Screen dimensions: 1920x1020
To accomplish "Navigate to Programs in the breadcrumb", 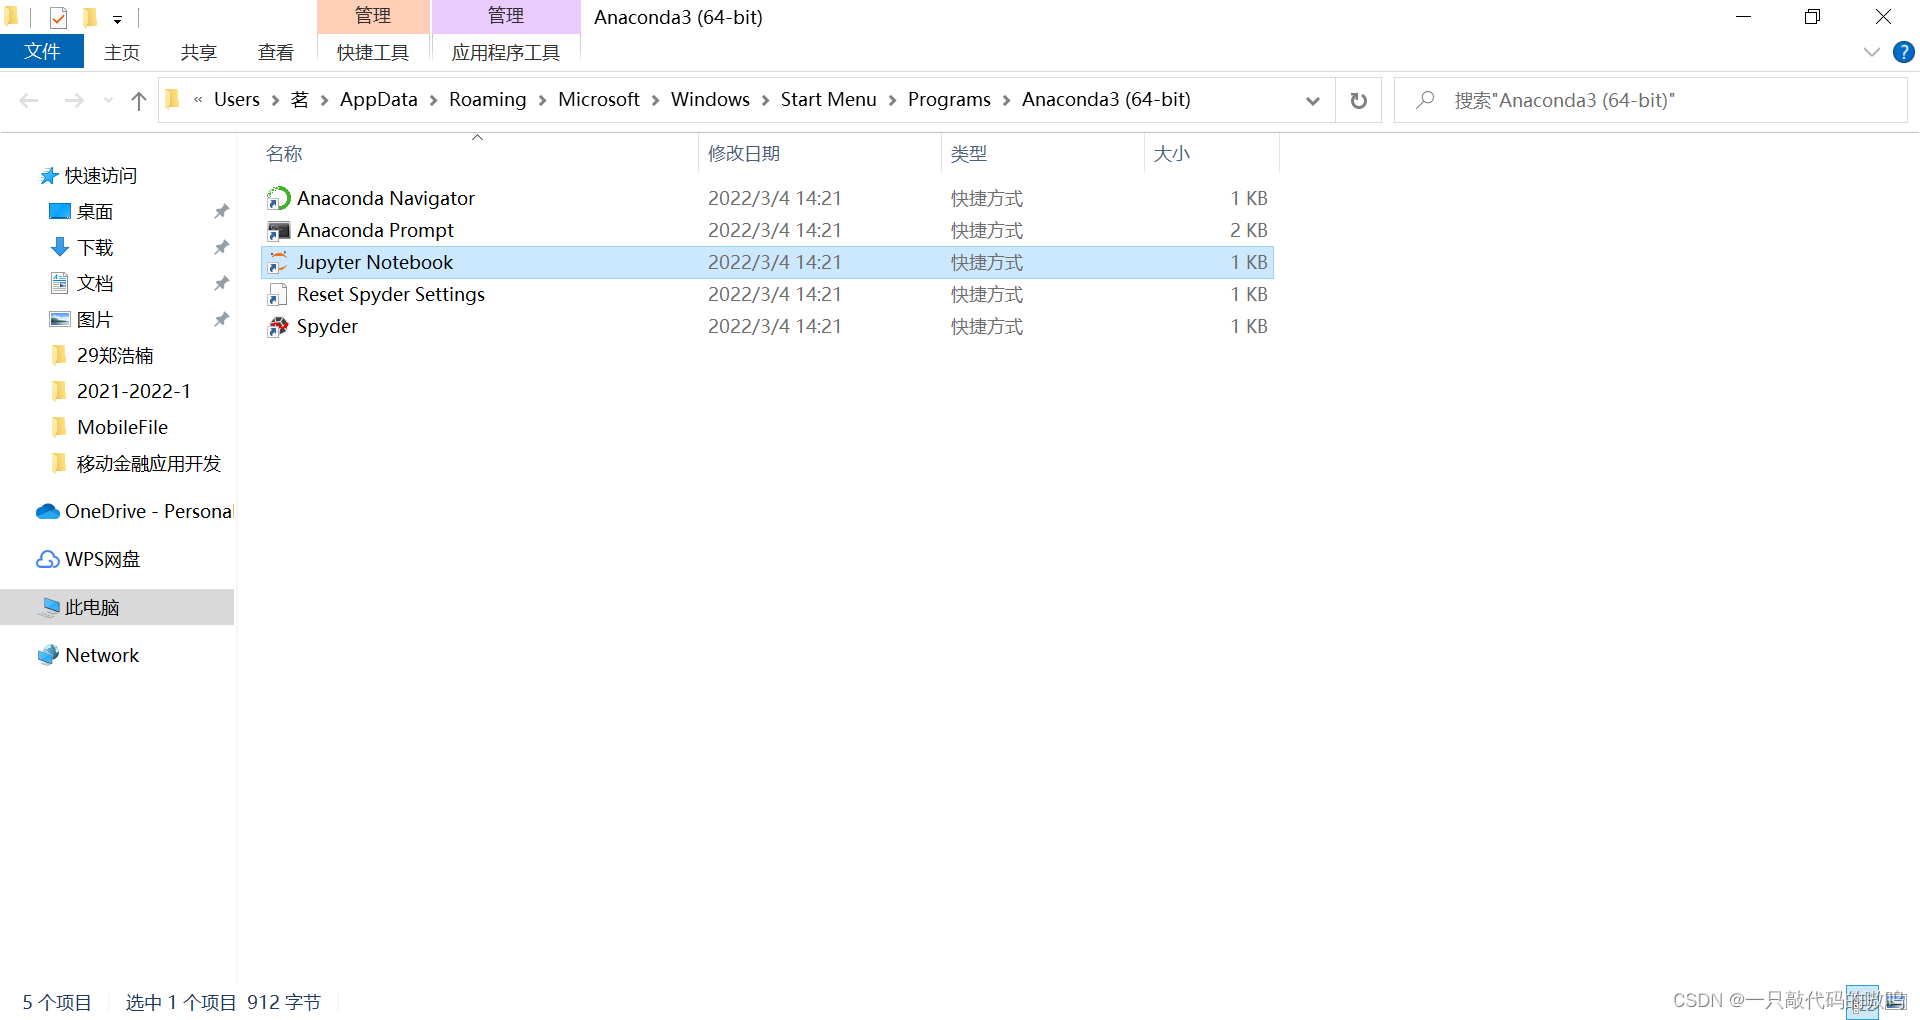I will [949, 99].
